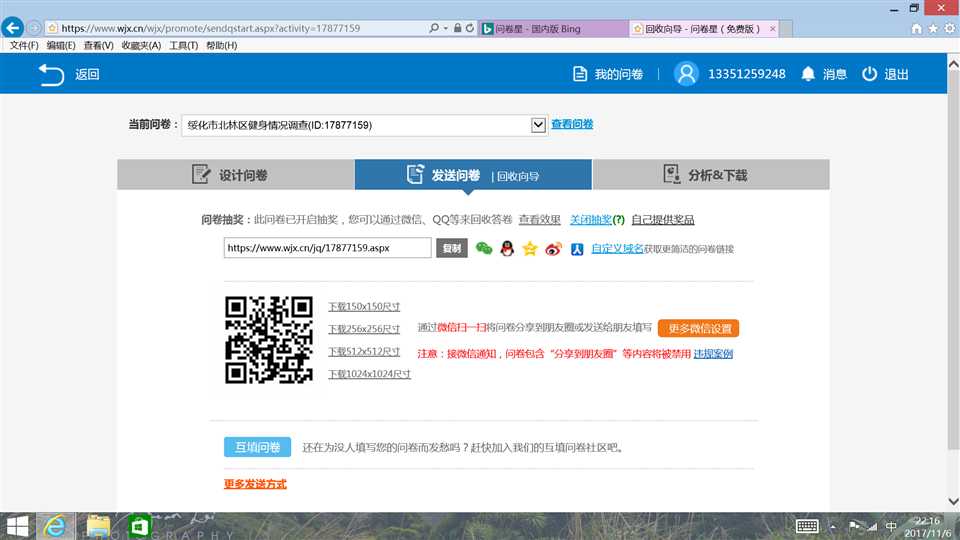The image size is (960, 540).
Task: Open browser tools gear icon
Action: tap(950, 29)
